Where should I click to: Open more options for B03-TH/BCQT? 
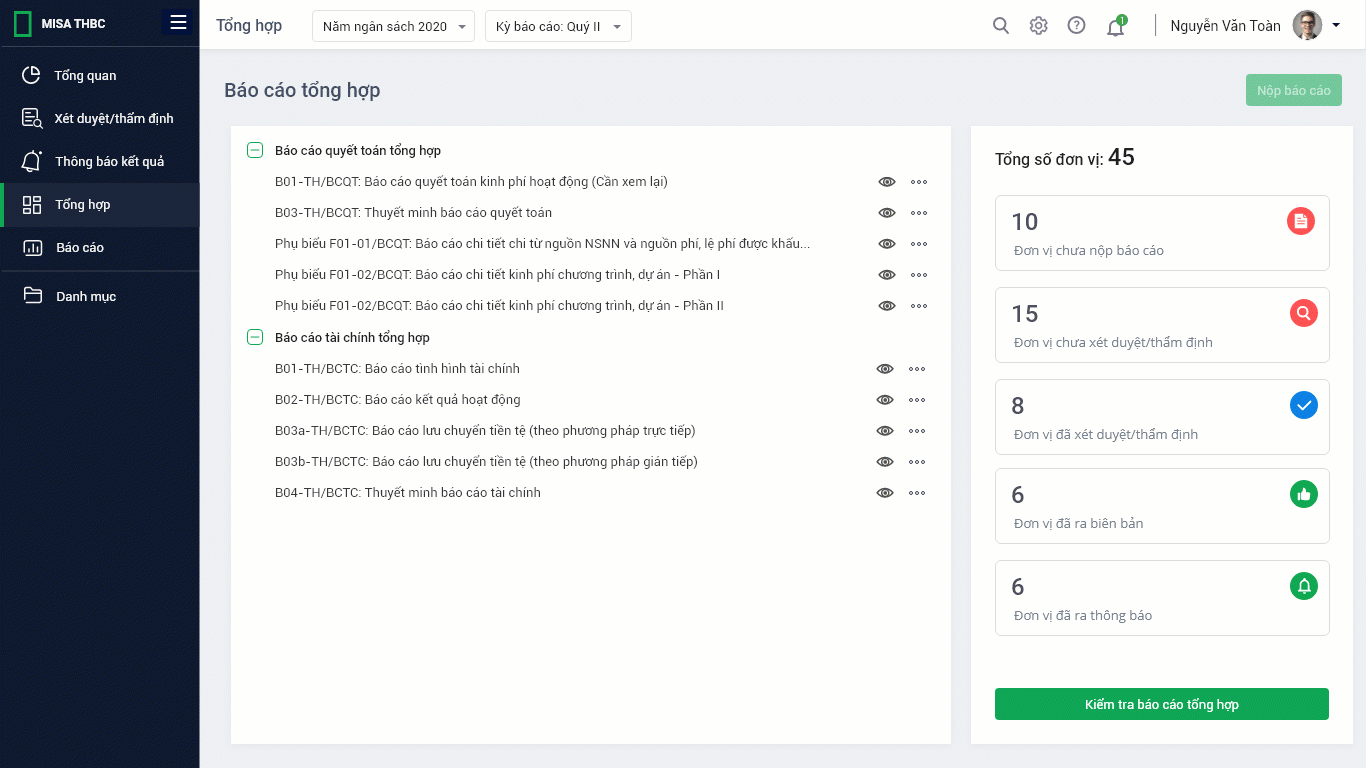click(919, 213)
